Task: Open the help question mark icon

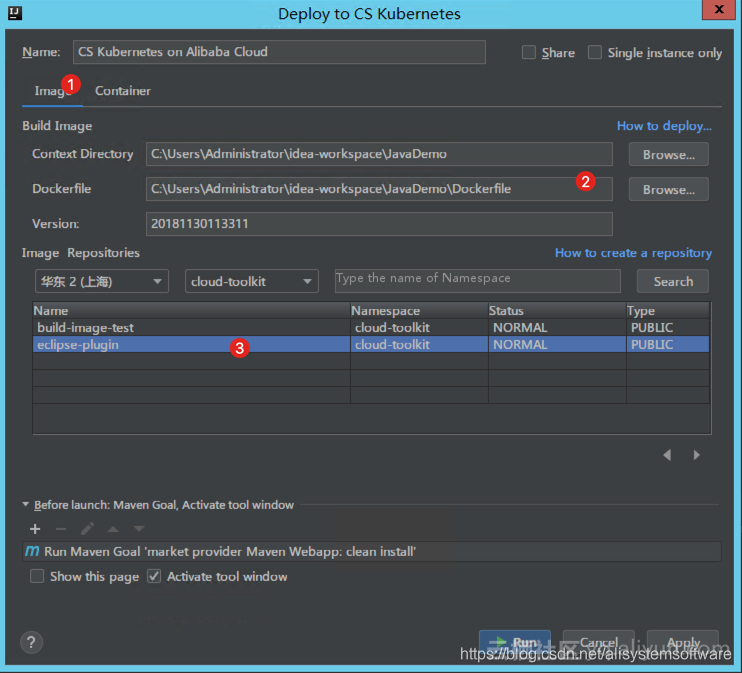Action: 31,642
